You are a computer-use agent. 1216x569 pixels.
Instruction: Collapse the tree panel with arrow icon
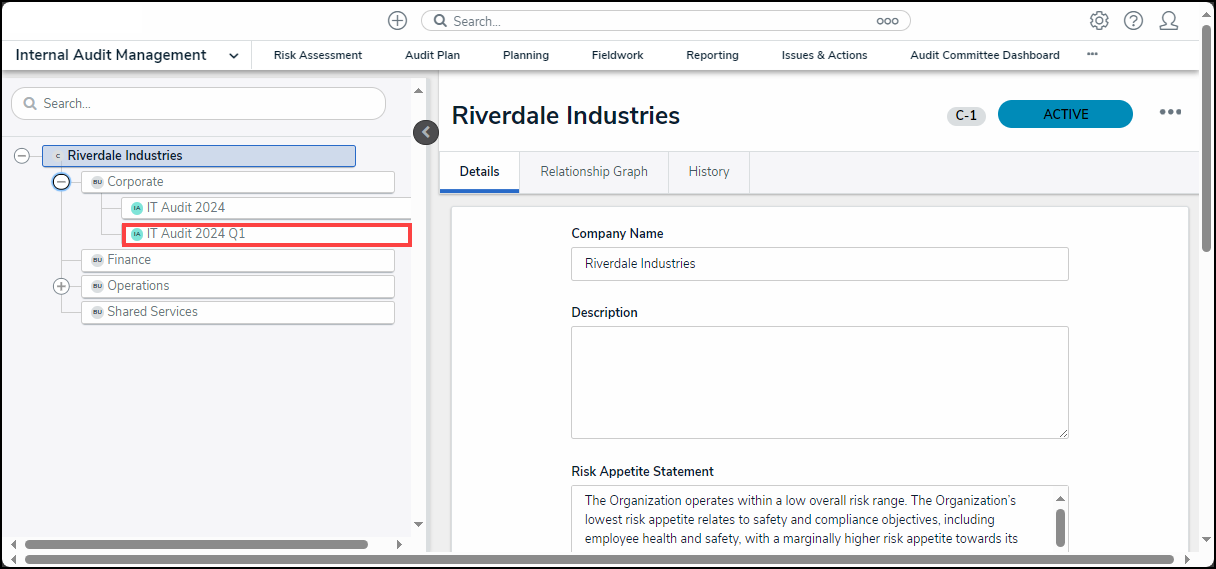tap(426, 132)
